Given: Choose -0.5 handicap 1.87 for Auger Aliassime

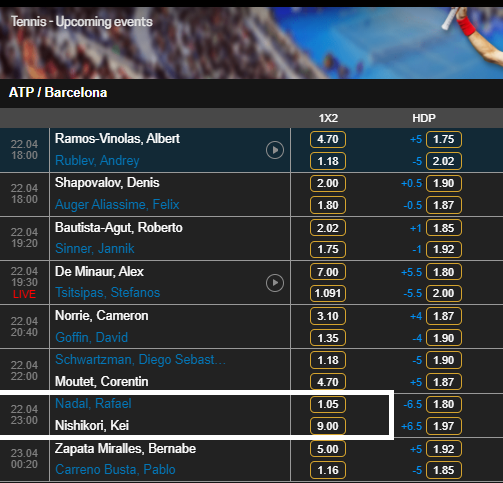Looking at the screenshot, I should click(444, 205).
